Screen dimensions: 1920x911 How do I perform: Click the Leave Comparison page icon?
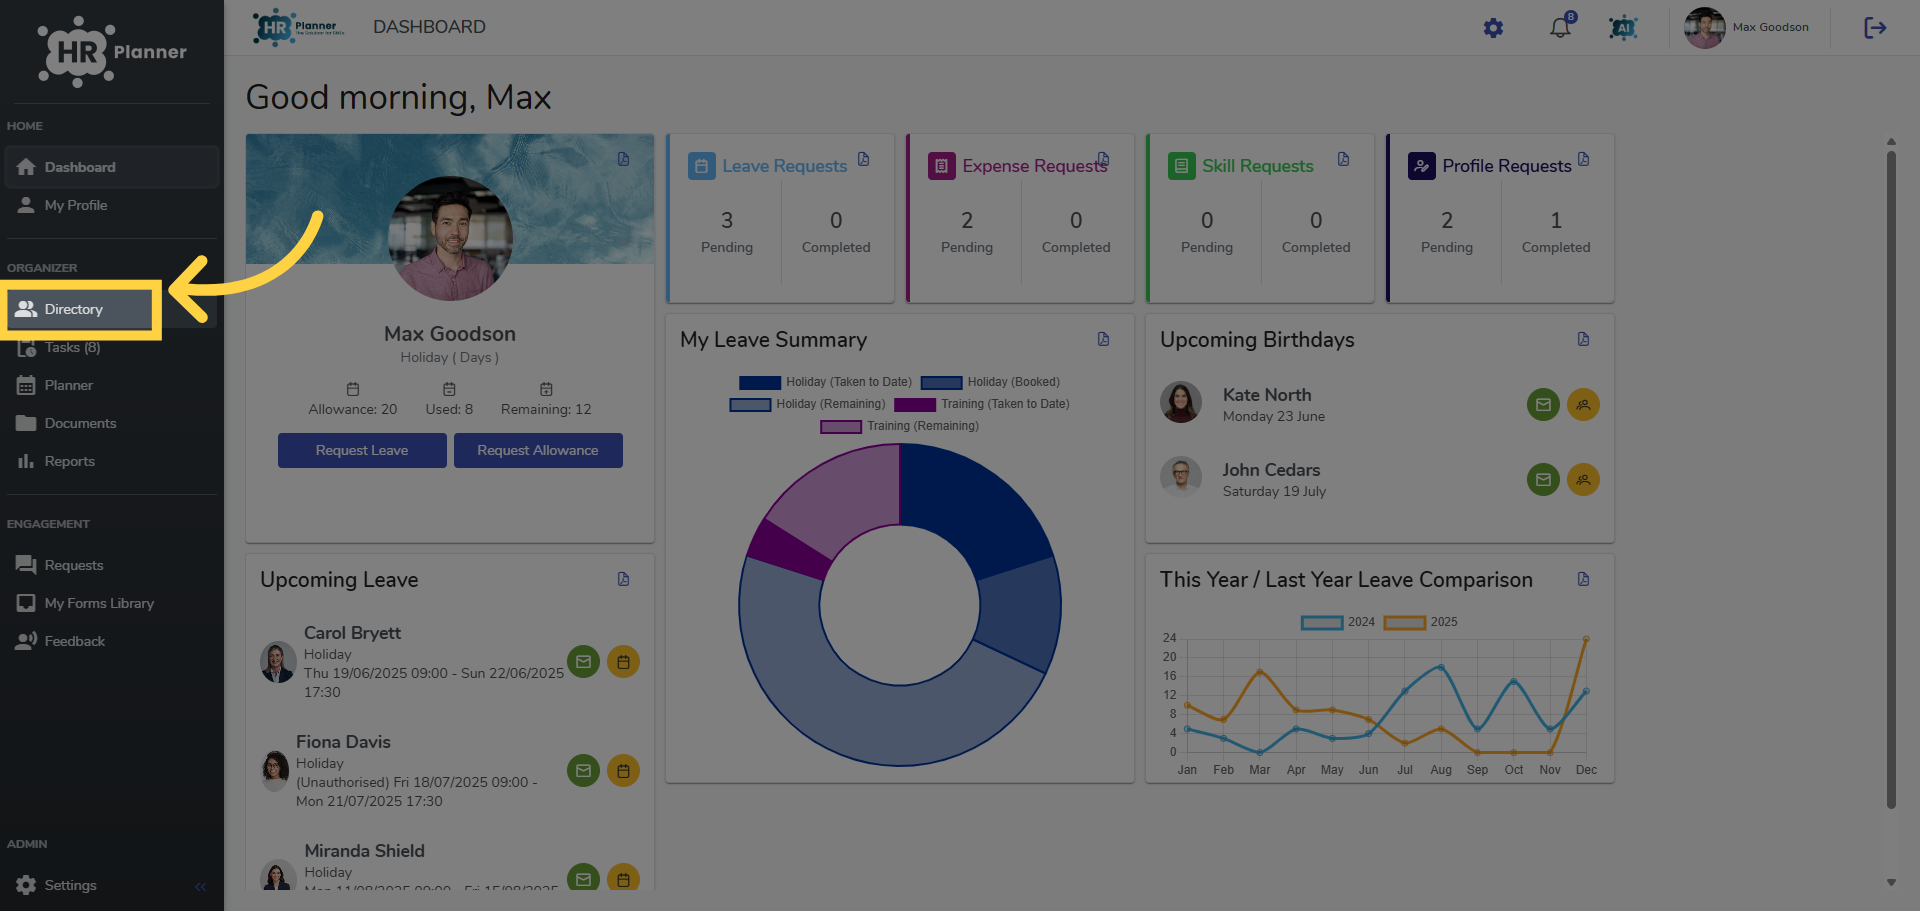point(1584,579)
